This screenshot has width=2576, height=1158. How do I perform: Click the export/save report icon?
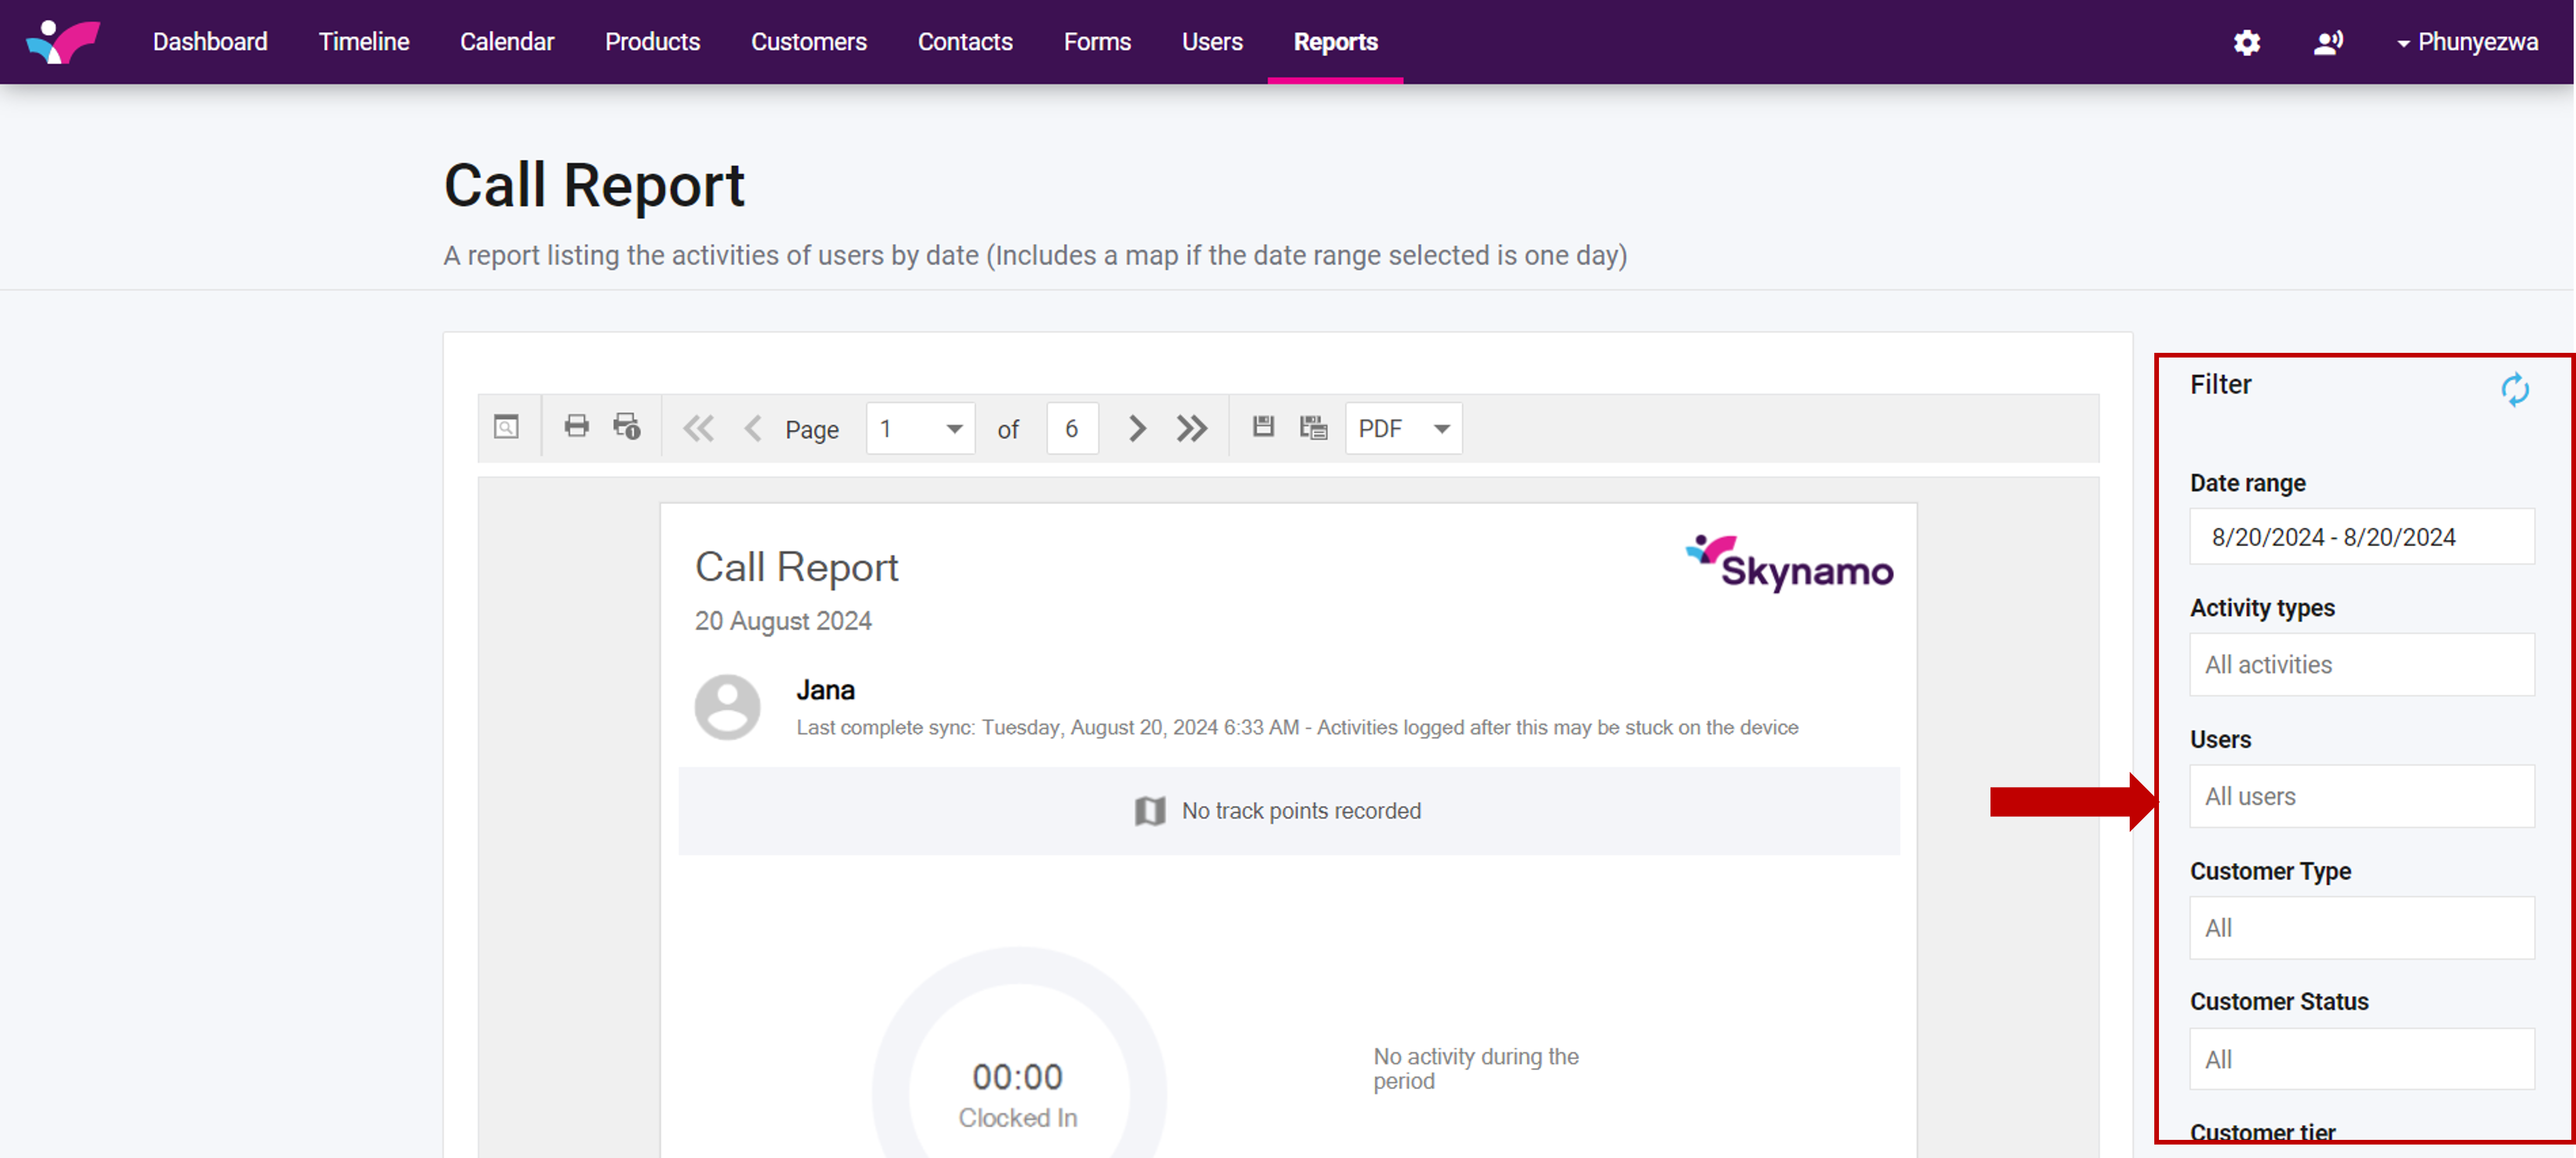click(1263, 427)
